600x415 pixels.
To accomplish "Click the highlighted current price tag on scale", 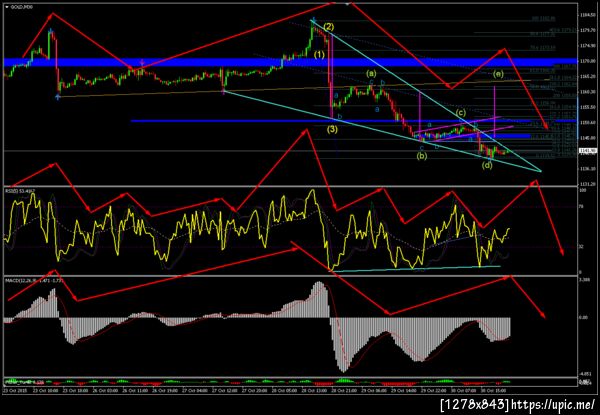I will pos(586,151).
